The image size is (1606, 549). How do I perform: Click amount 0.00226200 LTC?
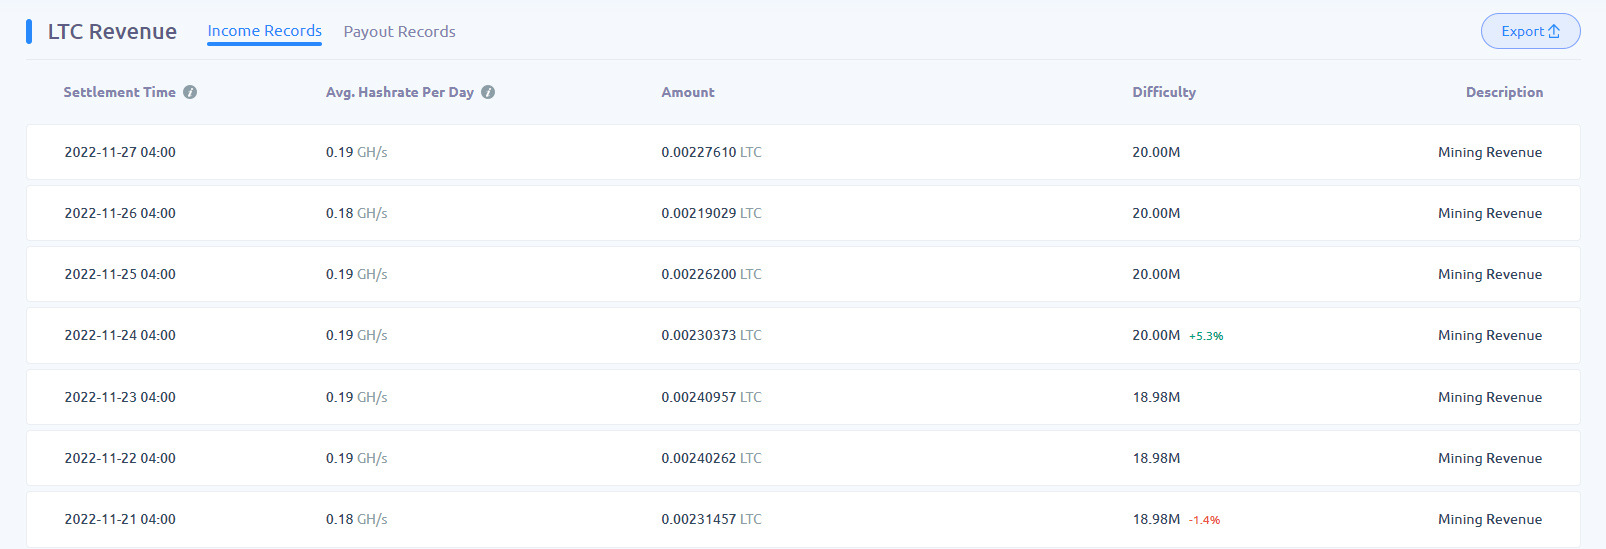pos(711,274)
